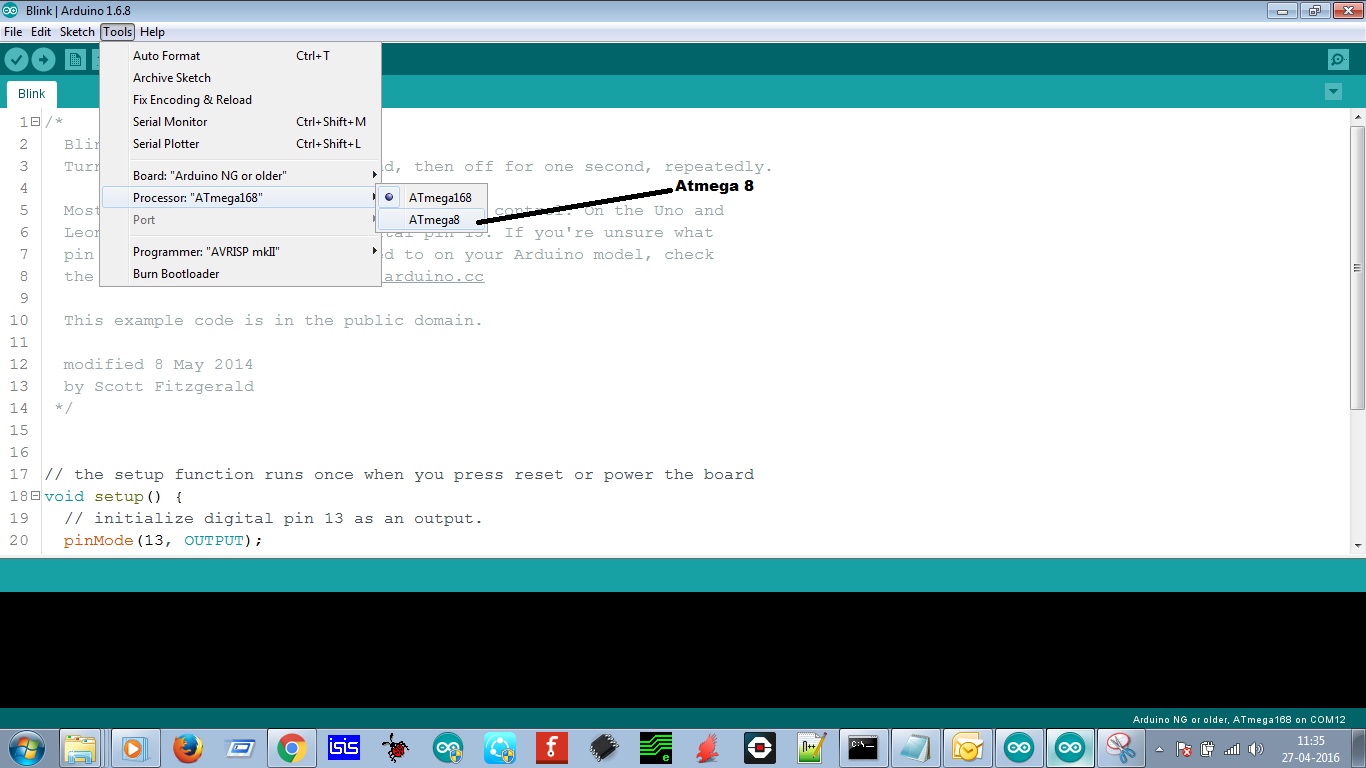Click the editor scrollbar down arrow
Screen dimensions: 1366x768
(1357, 545)
